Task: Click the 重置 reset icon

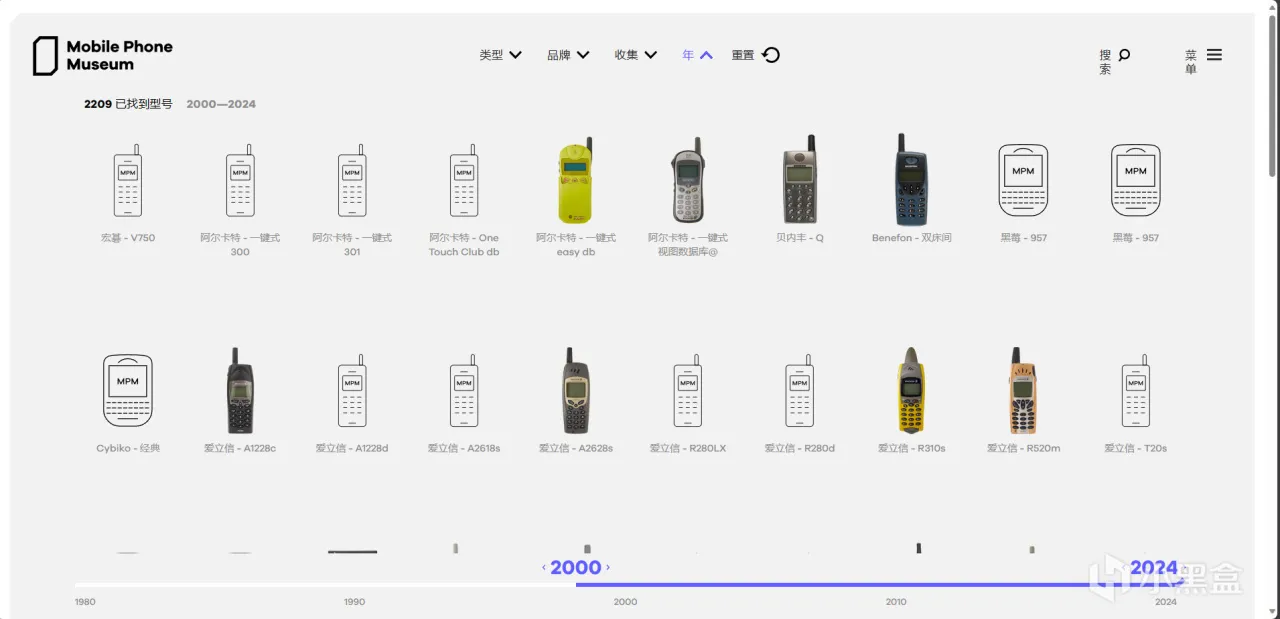Action: (771, 55)
